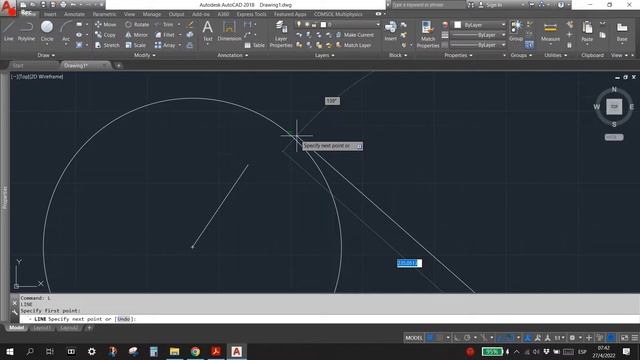Click the Mirror tool
Image resolution: width=640 pixels, height=360 pixels.
pos(136,35)
